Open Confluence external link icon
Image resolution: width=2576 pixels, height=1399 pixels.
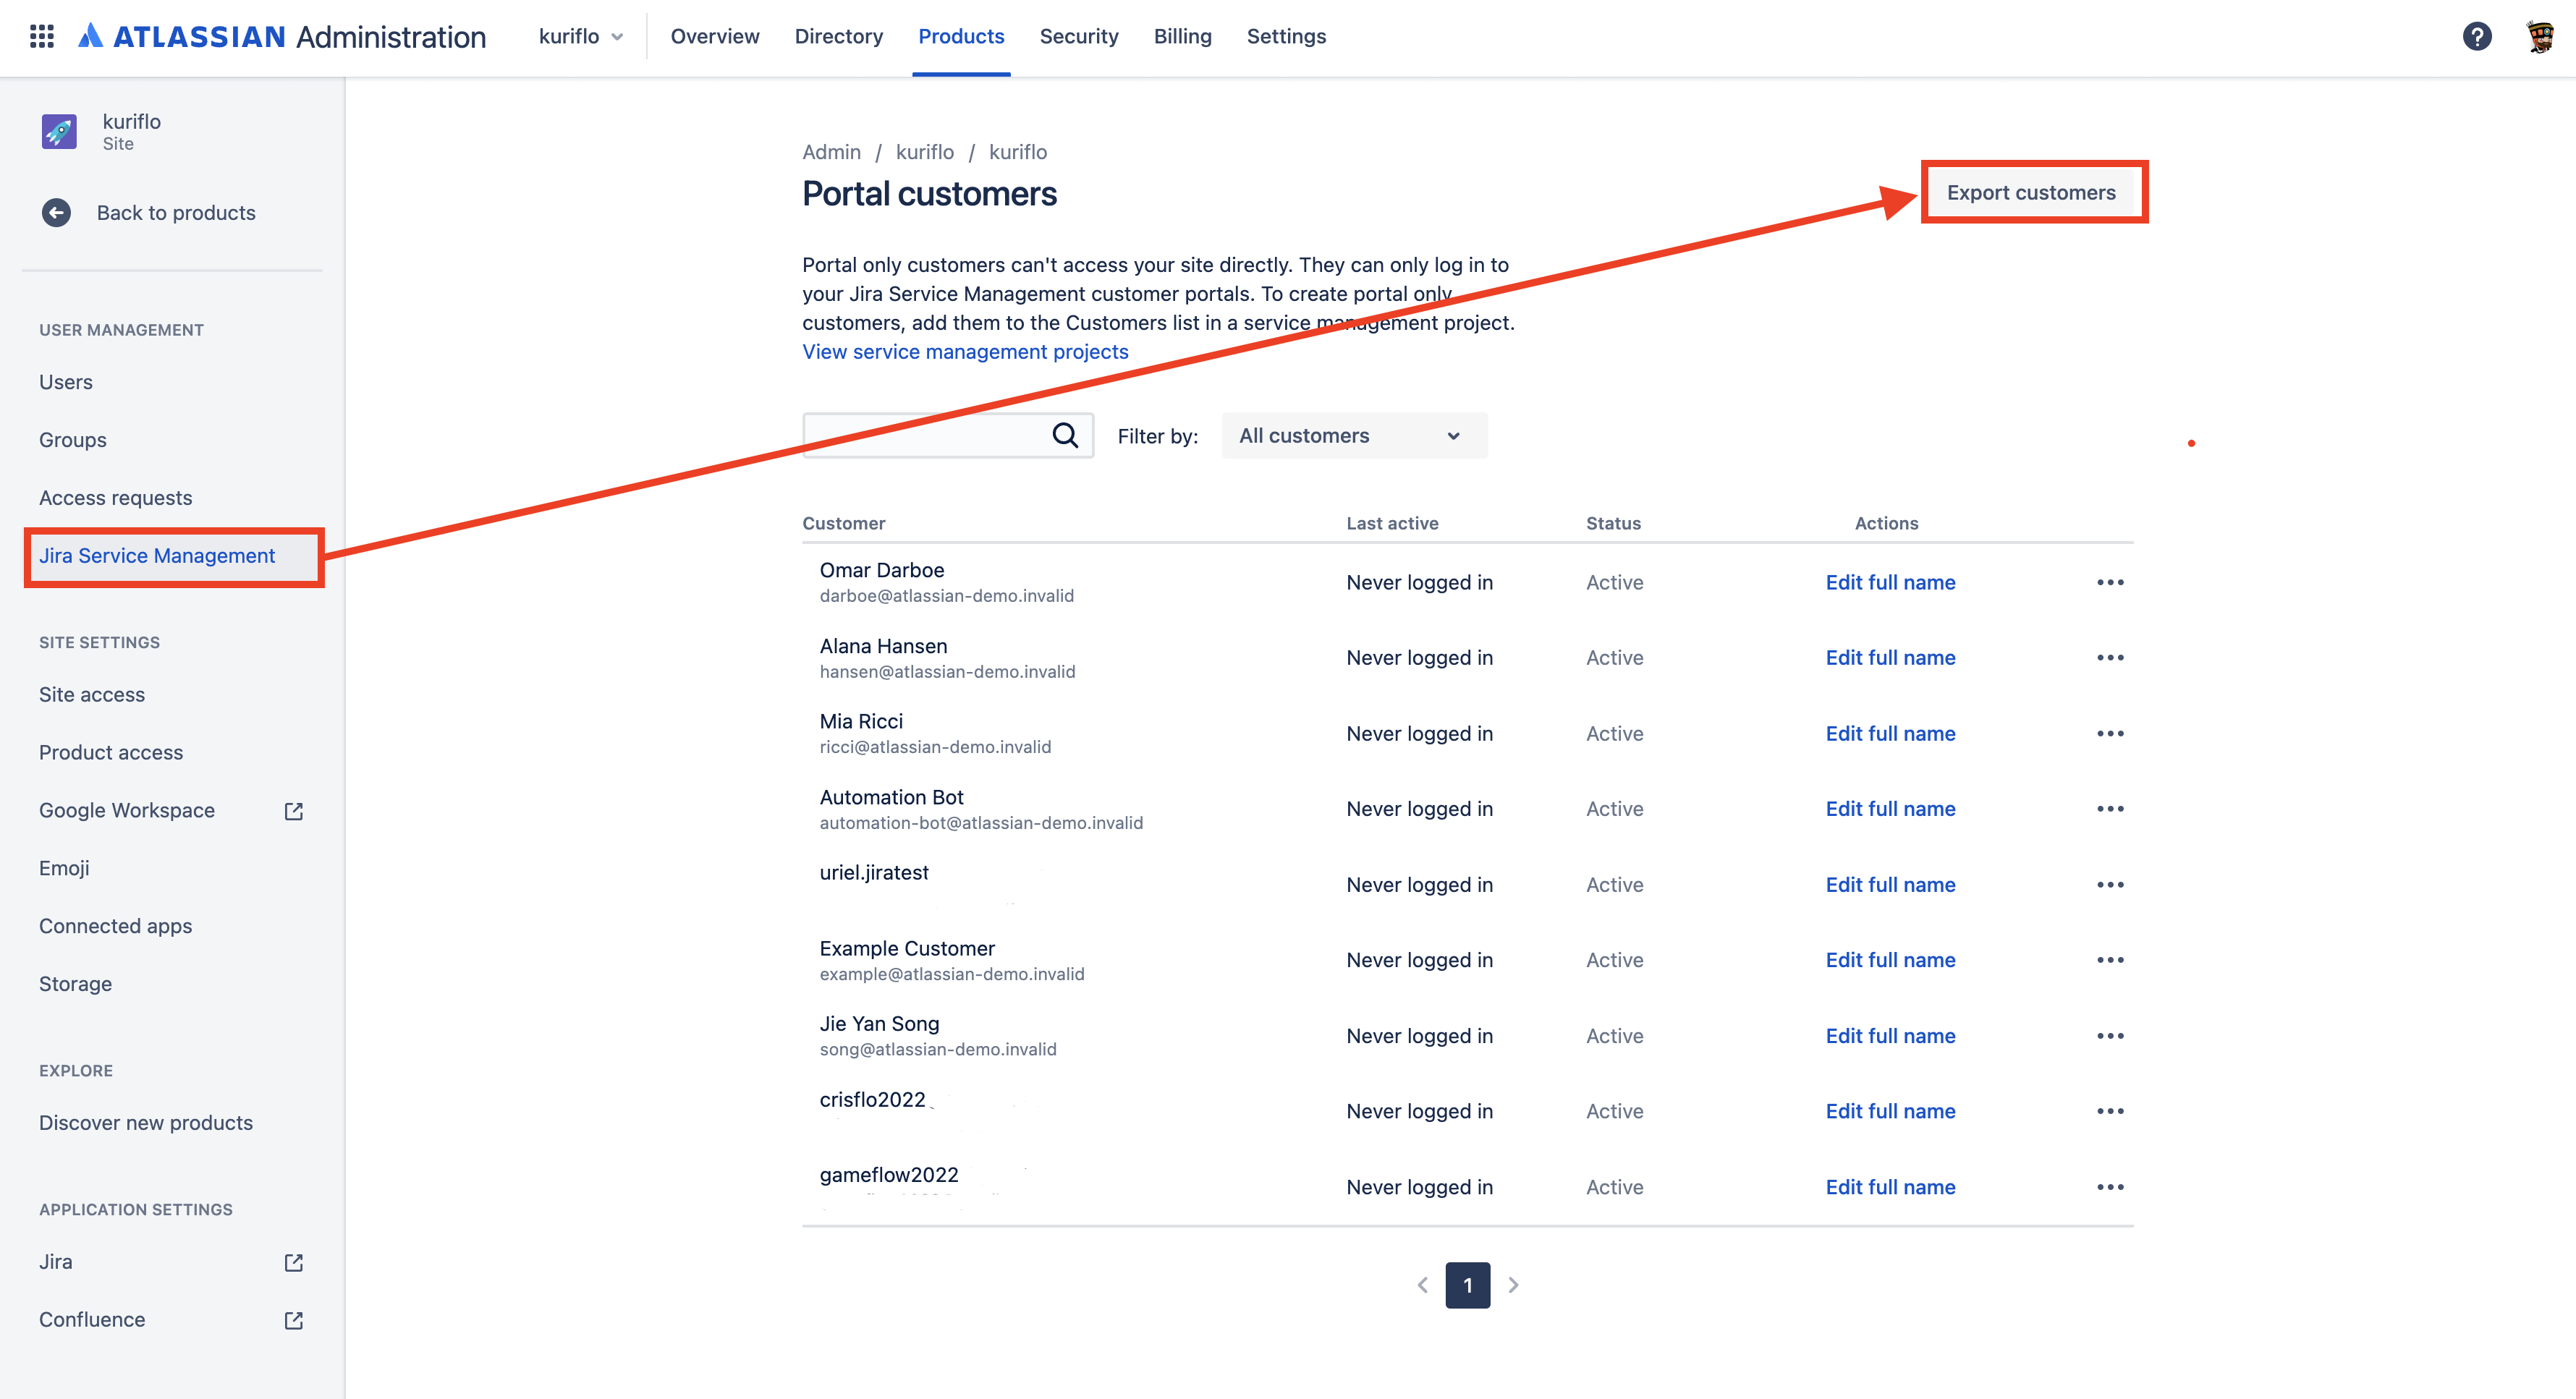tap(293, 1320)
